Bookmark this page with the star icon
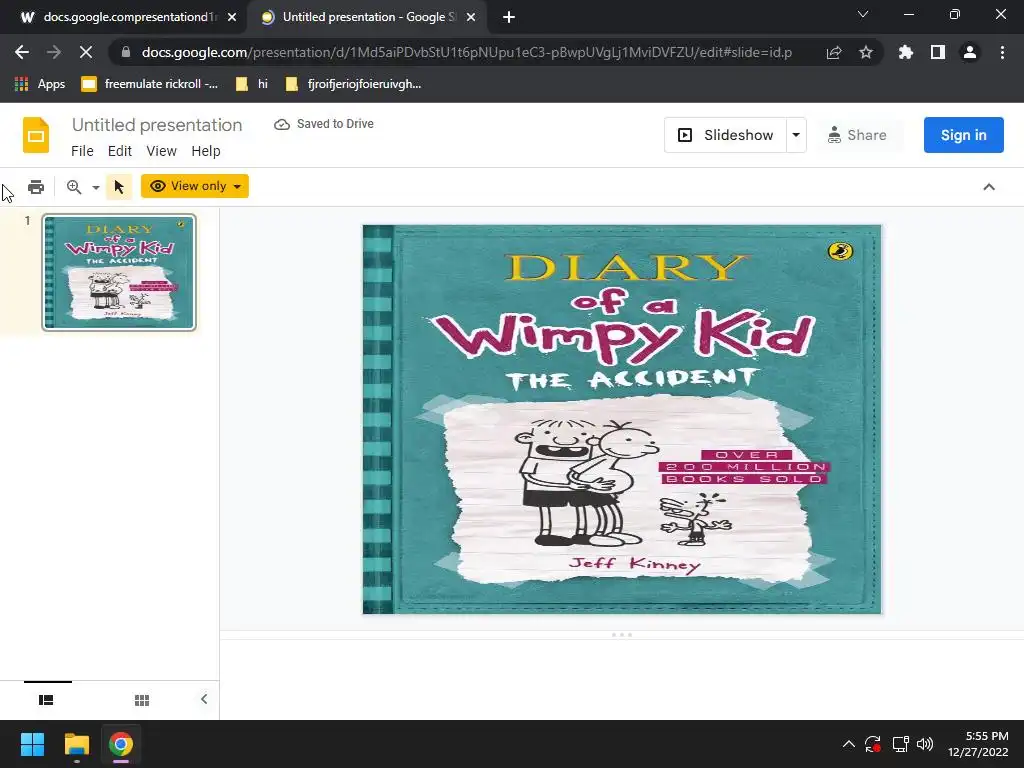This screenshot has height=768, width=1024. click(866, 52)
